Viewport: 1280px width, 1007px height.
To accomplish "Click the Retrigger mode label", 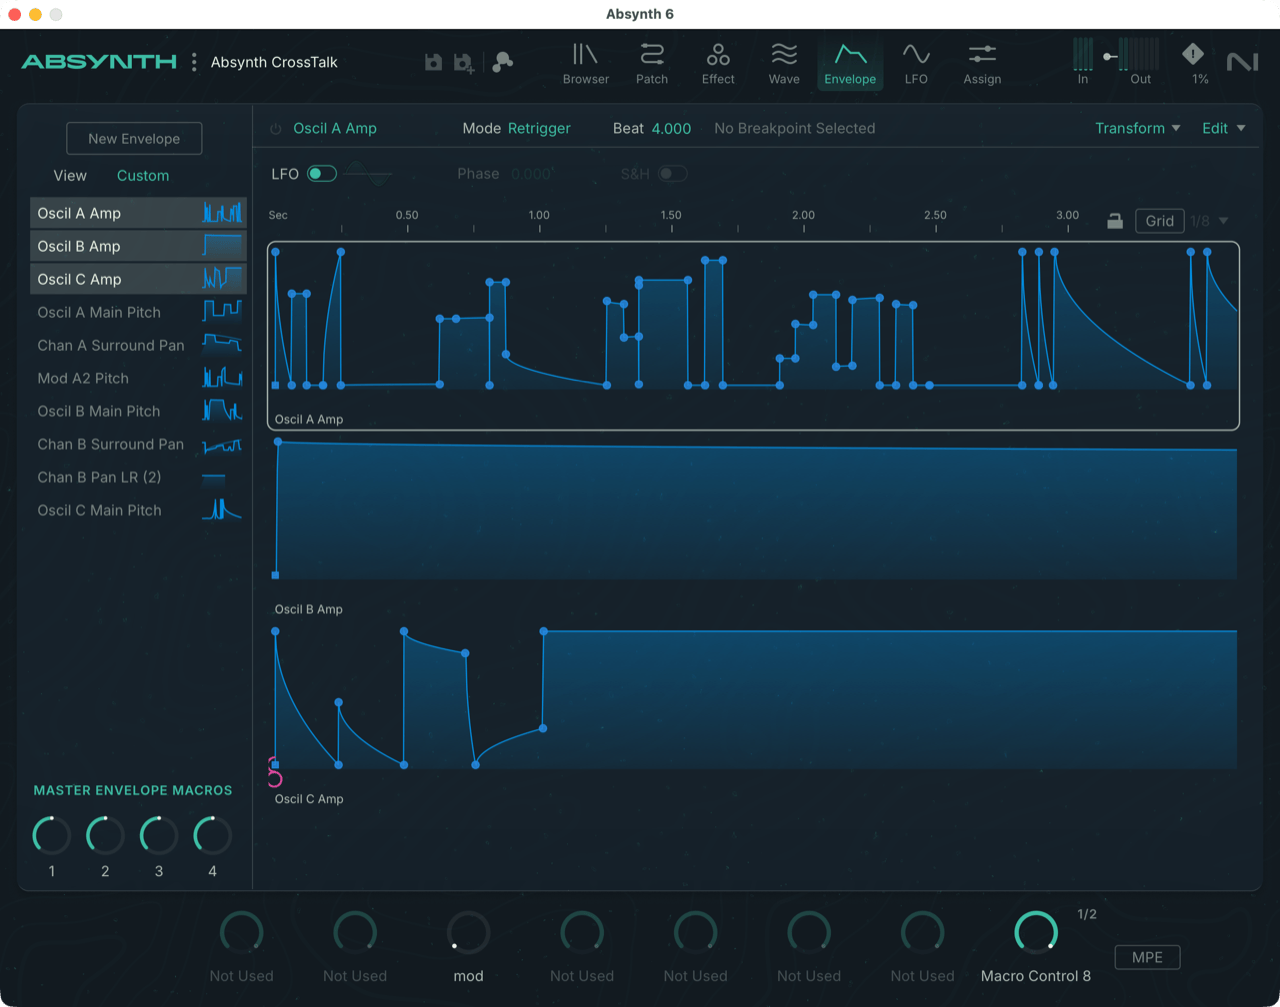I will tap(540, 128).
